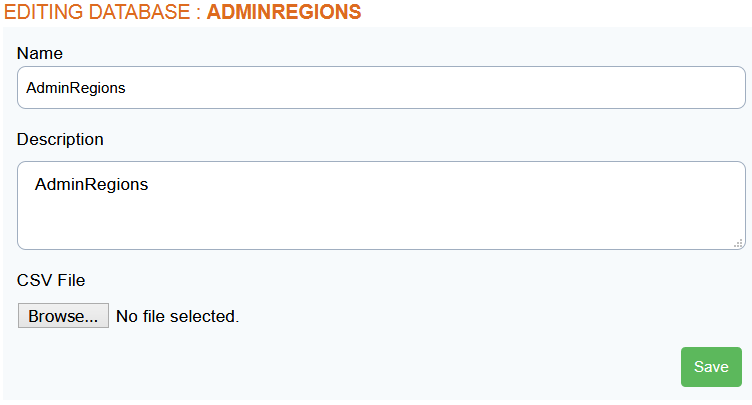Click the top-right area of Description box
752x405 pixels.
click(x=695, y=180)
